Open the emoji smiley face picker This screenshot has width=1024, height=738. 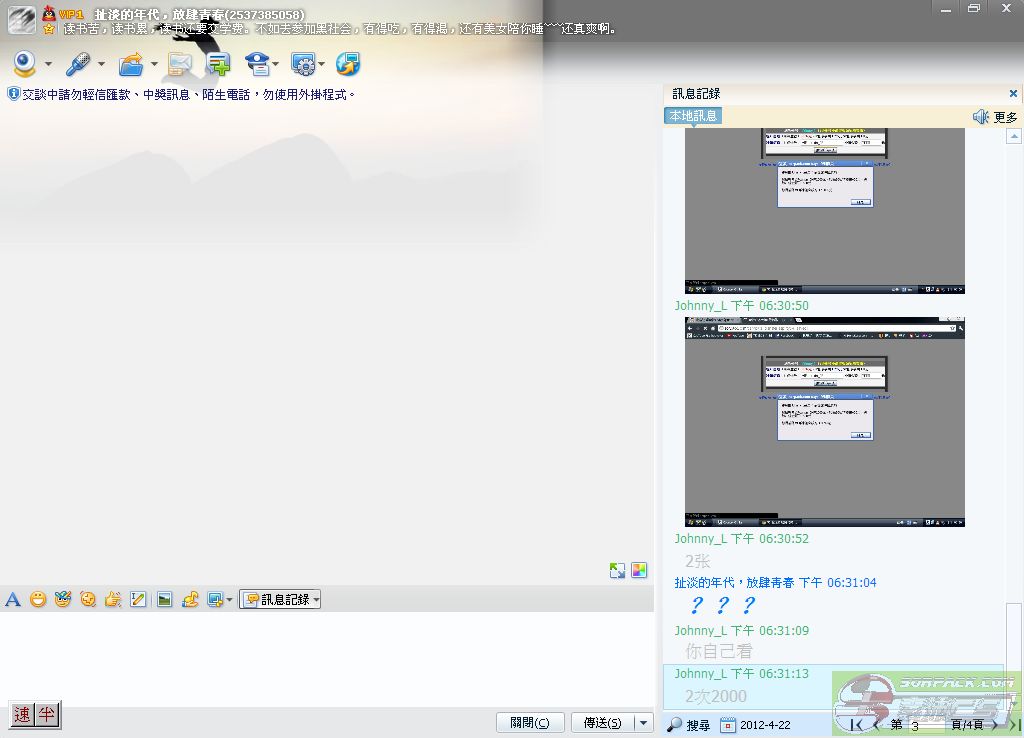pos(38,600)
